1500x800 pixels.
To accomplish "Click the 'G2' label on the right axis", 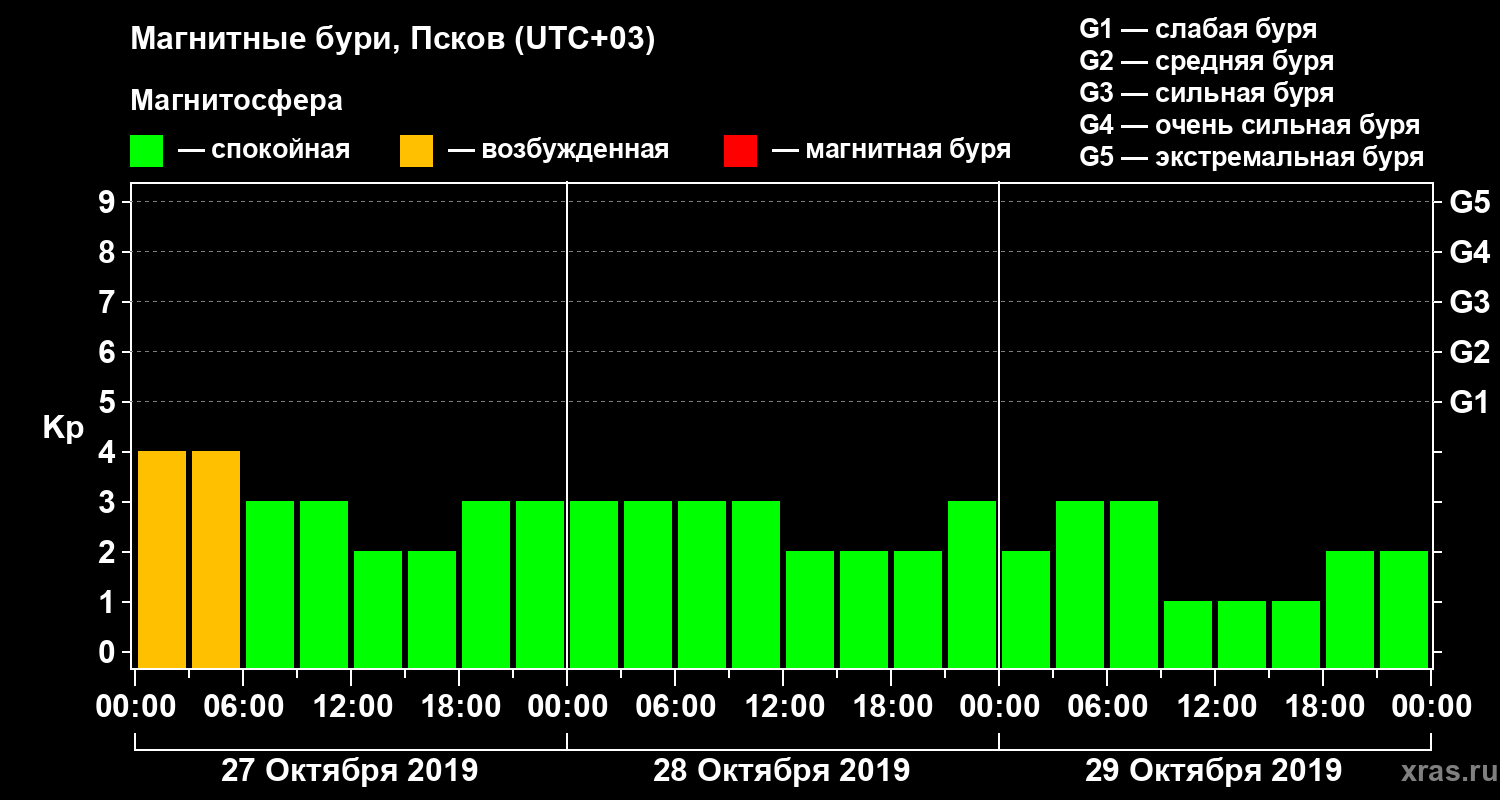I will click(1469, 352).
